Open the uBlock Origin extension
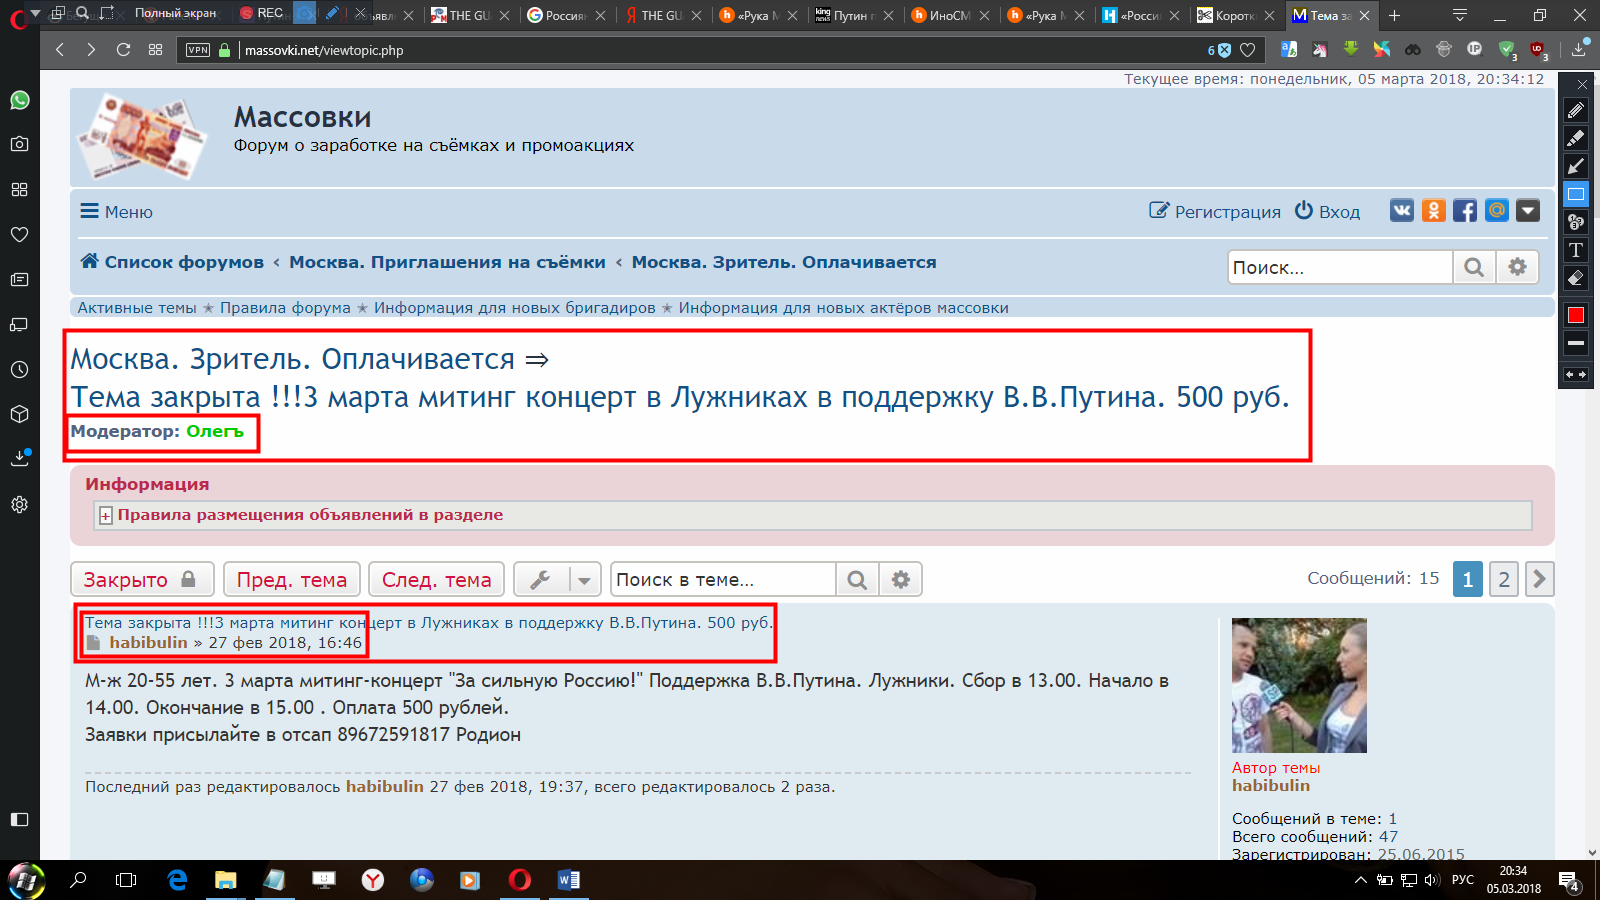Screen dimensions: 1600x900 [1538, 49]
